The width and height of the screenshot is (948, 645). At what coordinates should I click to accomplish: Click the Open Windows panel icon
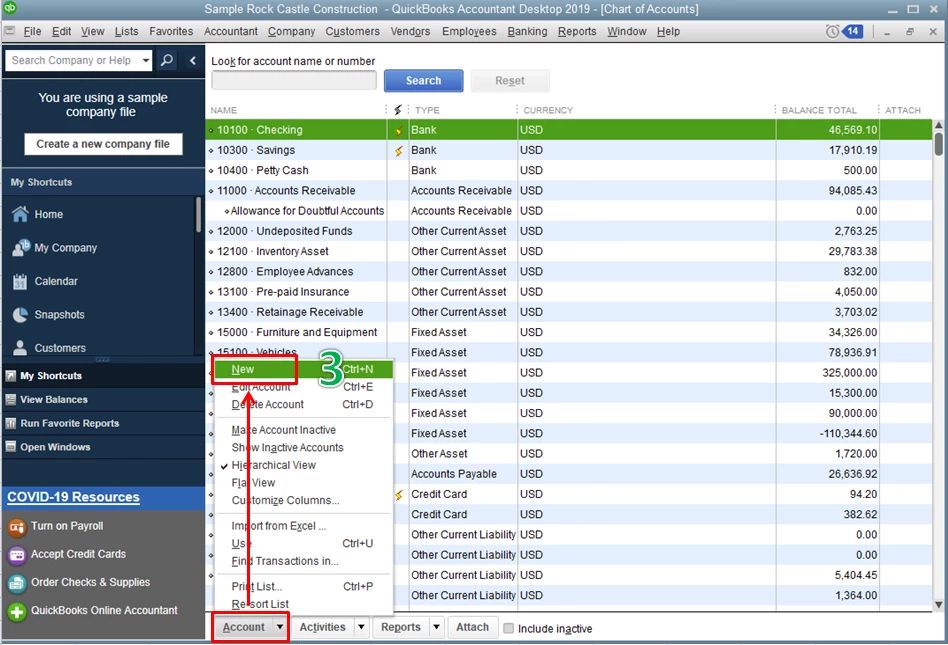pos(10,447)
